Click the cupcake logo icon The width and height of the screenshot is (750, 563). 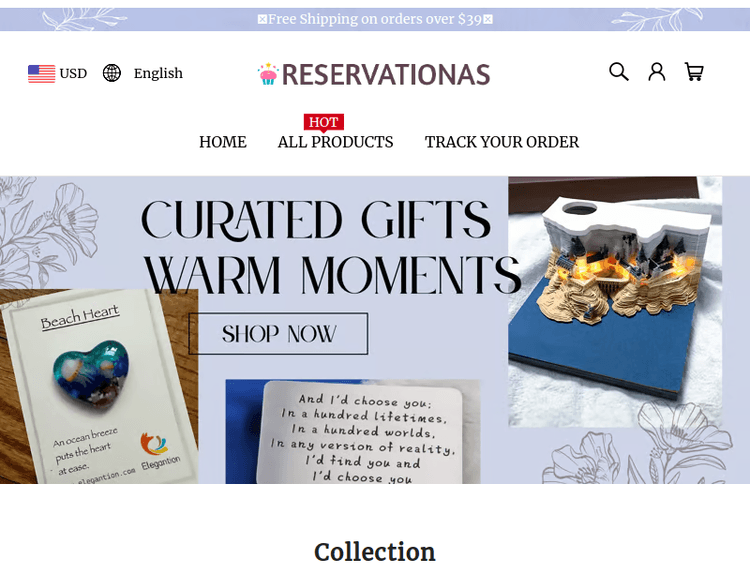point(268,74)
